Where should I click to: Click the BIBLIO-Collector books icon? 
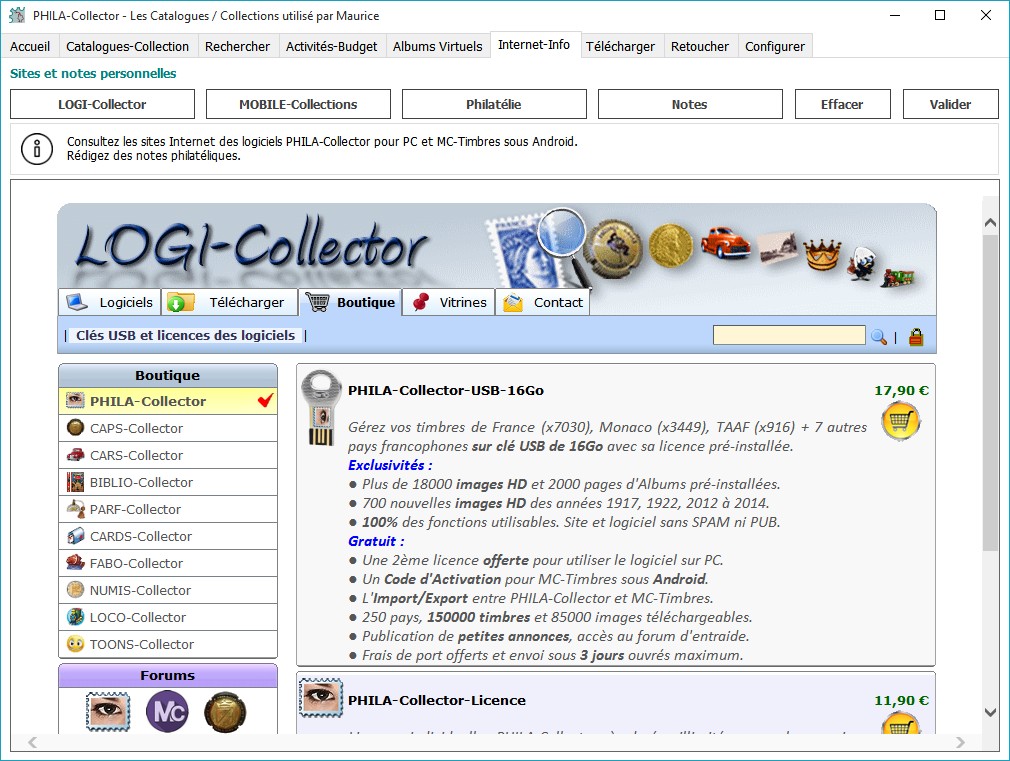[75, 482]
